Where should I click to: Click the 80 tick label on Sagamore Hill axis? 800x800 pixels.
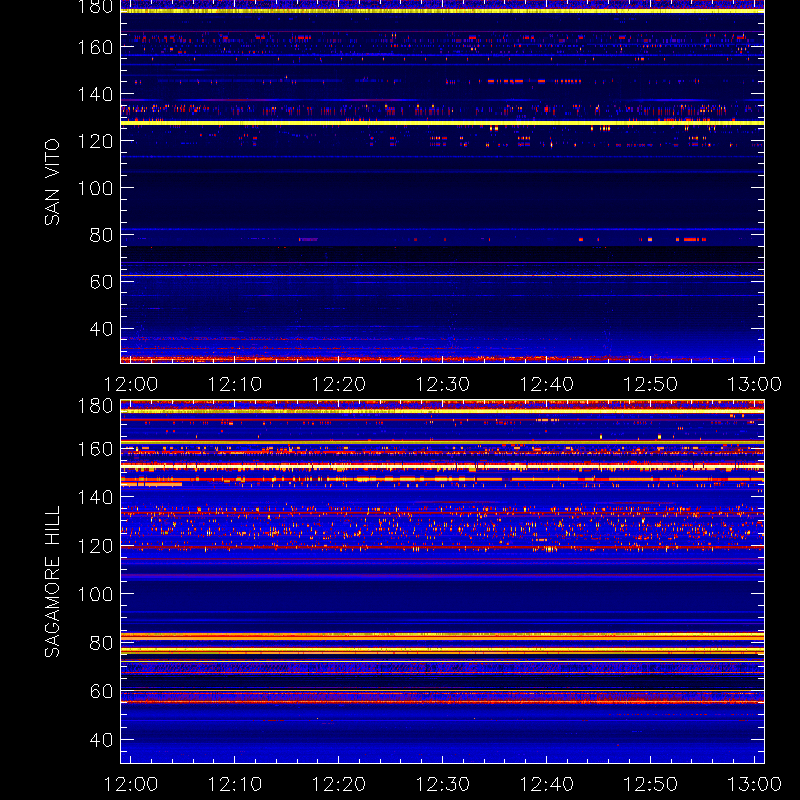point(101,643)
